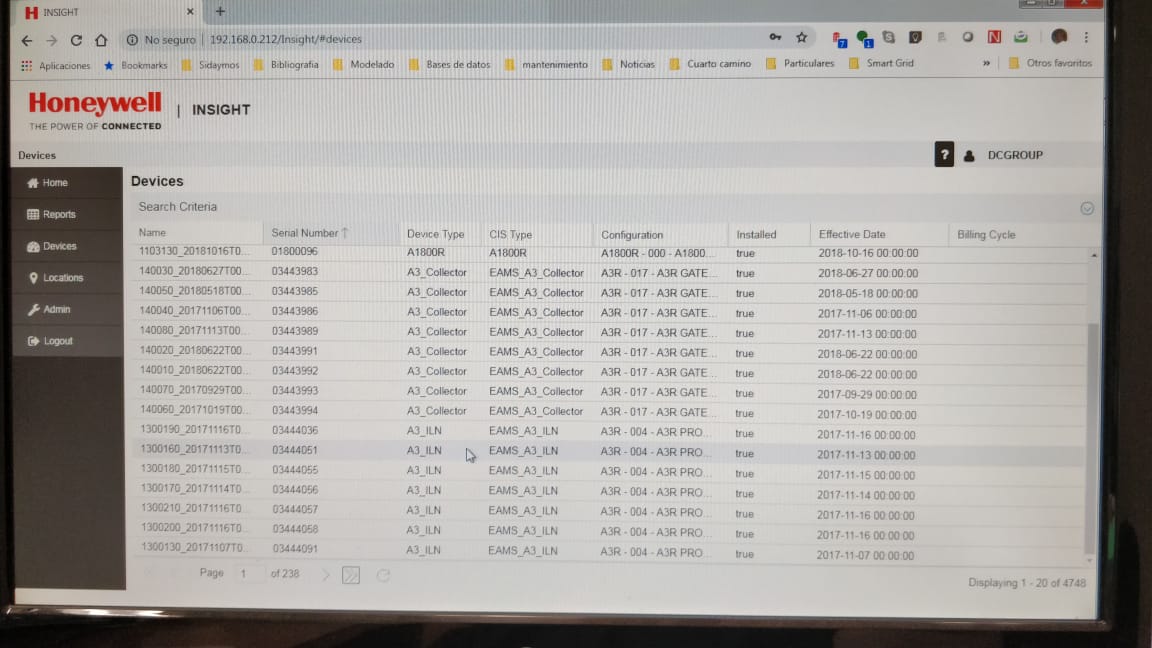Open the Bibliografía bookmark folder
Viewport: 1152px width, 648px height.
(286, 65)
